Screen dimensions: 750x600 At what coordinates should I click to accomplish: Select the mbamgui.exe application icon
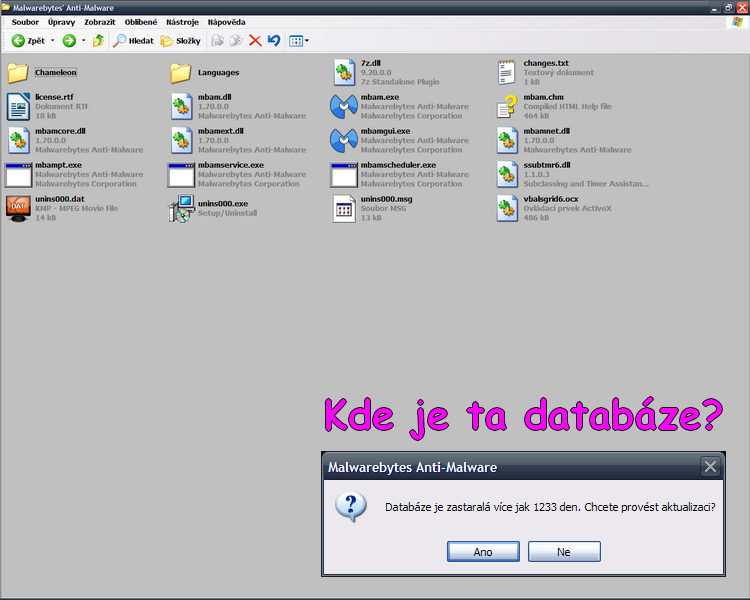343,141
